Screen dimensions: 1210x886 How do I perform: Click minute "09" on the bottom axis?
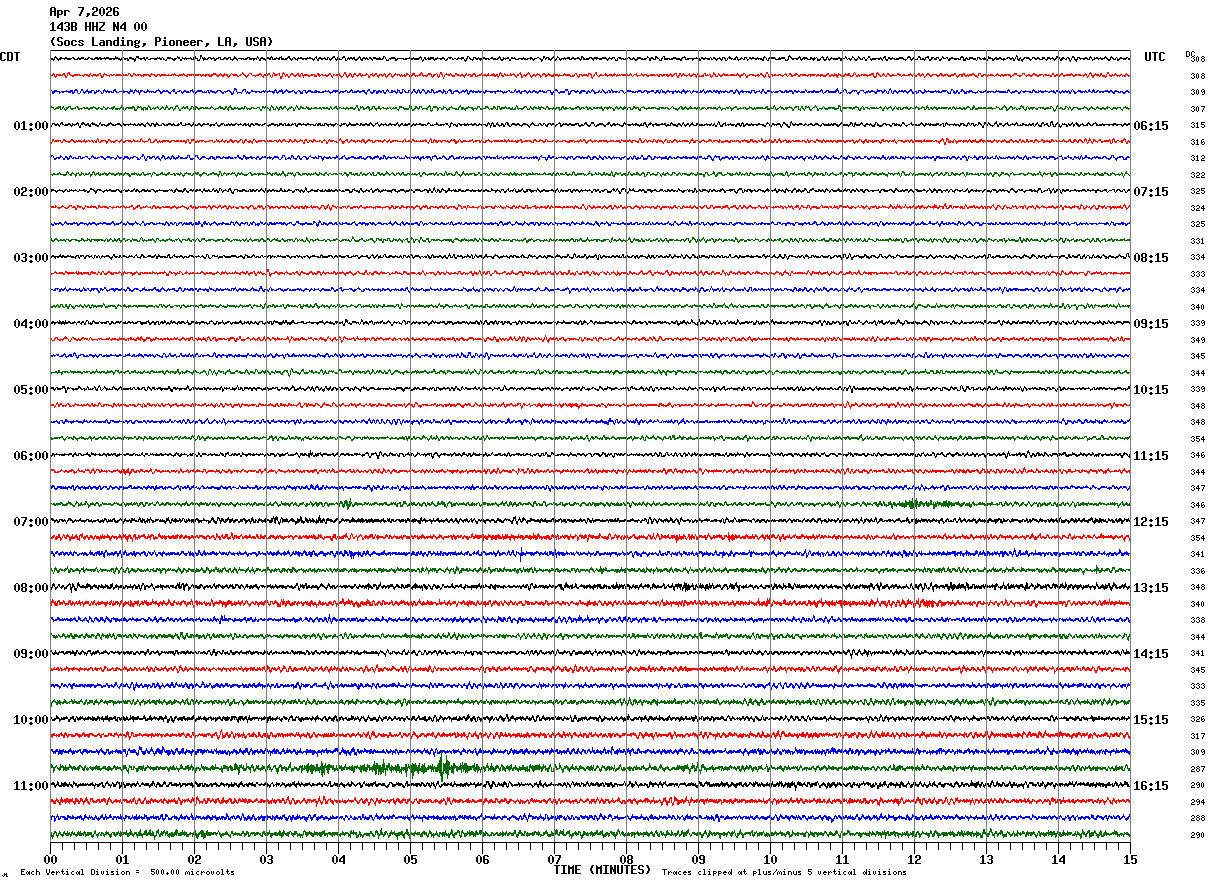point(698,859)
